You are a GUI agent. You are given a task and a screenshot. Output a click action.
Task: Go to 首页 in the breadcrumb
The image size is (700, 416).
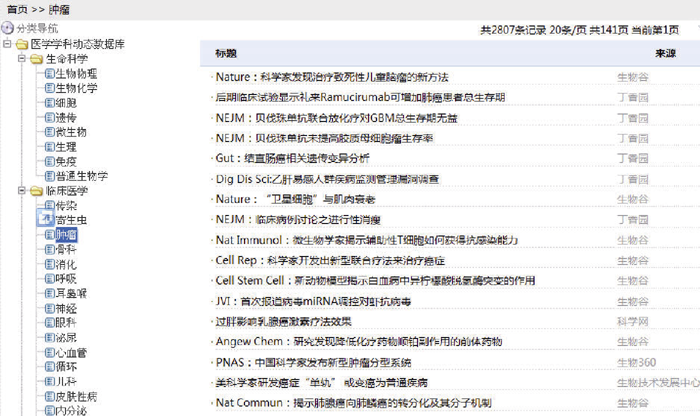tap(17, 9)
